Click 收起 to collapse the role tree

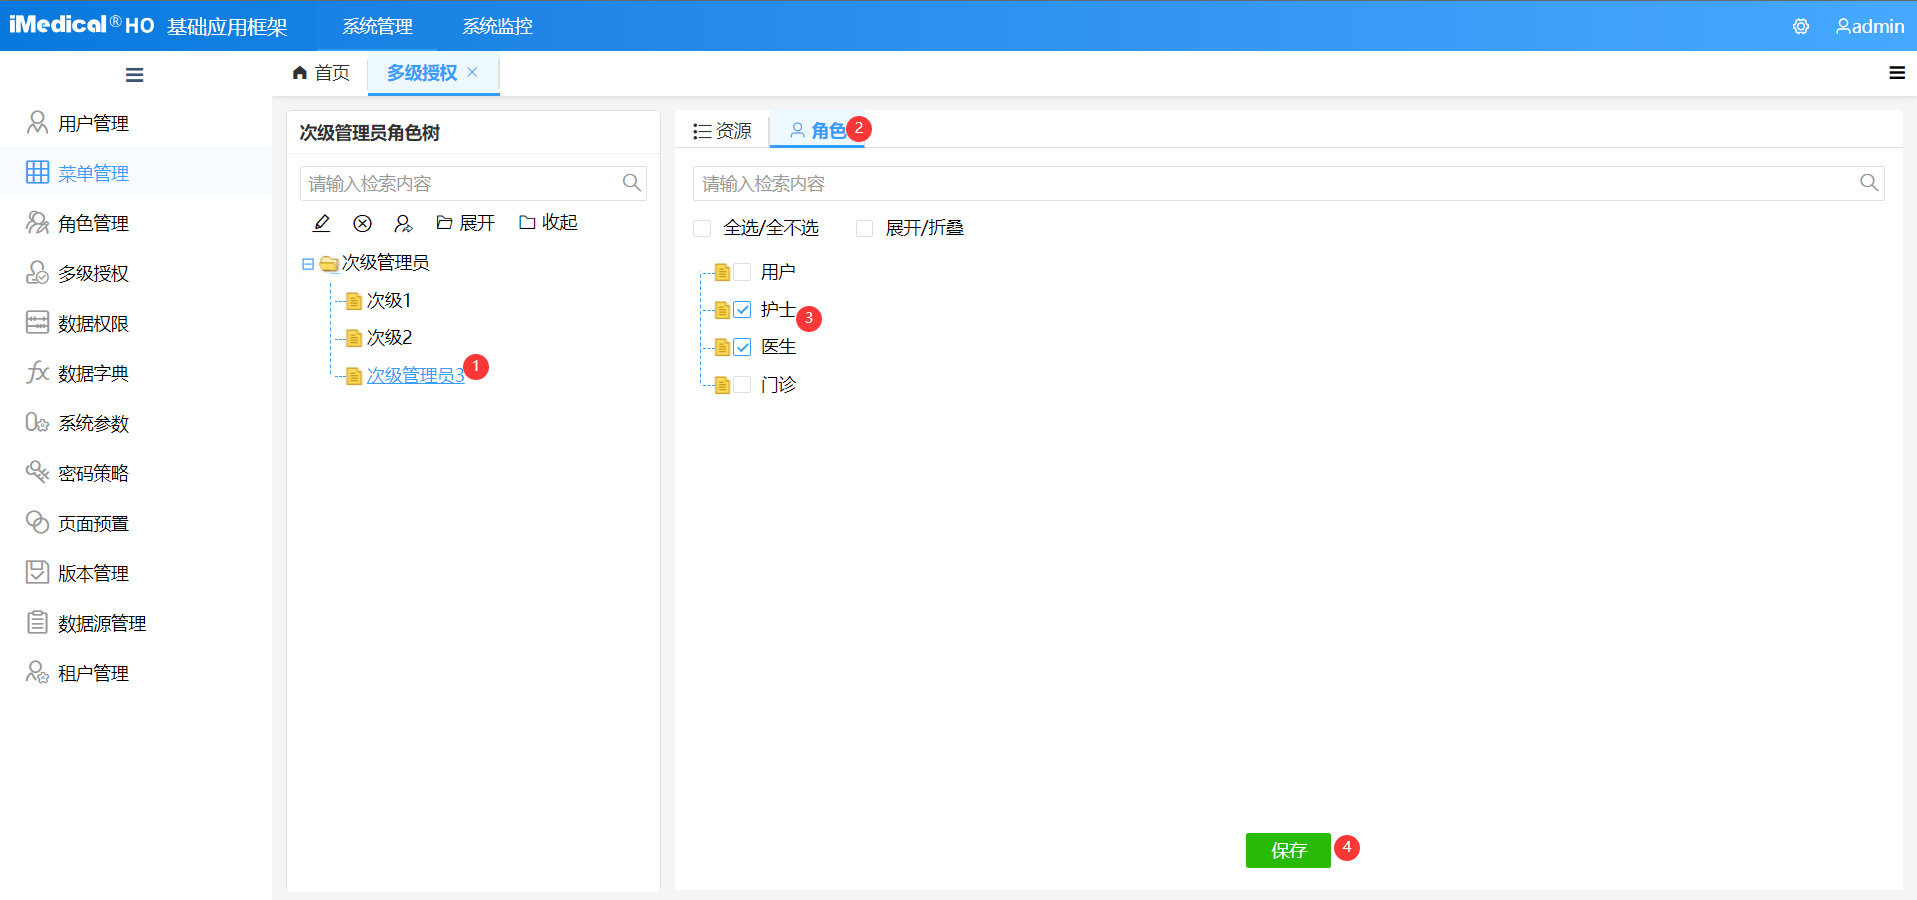tap(547, 222)
